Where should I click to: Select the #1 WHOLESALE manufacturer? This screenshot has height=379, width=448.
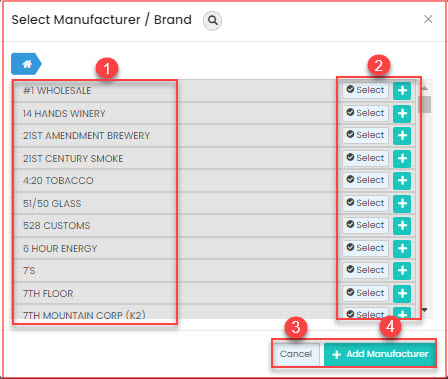coord(365,90)
